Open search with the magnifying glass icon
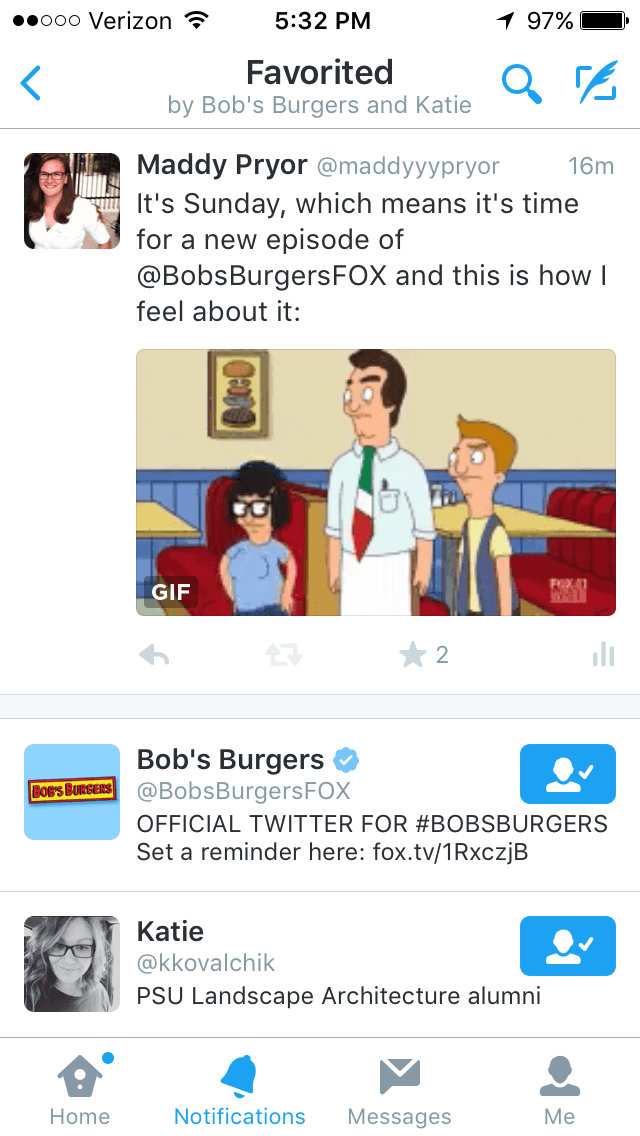Screen dimensions: 640x1136 (521, 83)
